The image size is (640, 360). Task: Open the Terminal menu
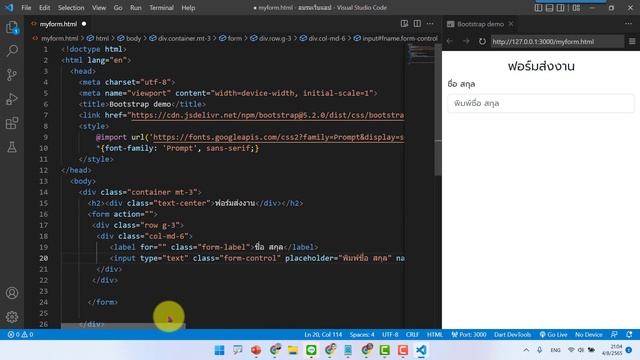[x=161, y=8]
